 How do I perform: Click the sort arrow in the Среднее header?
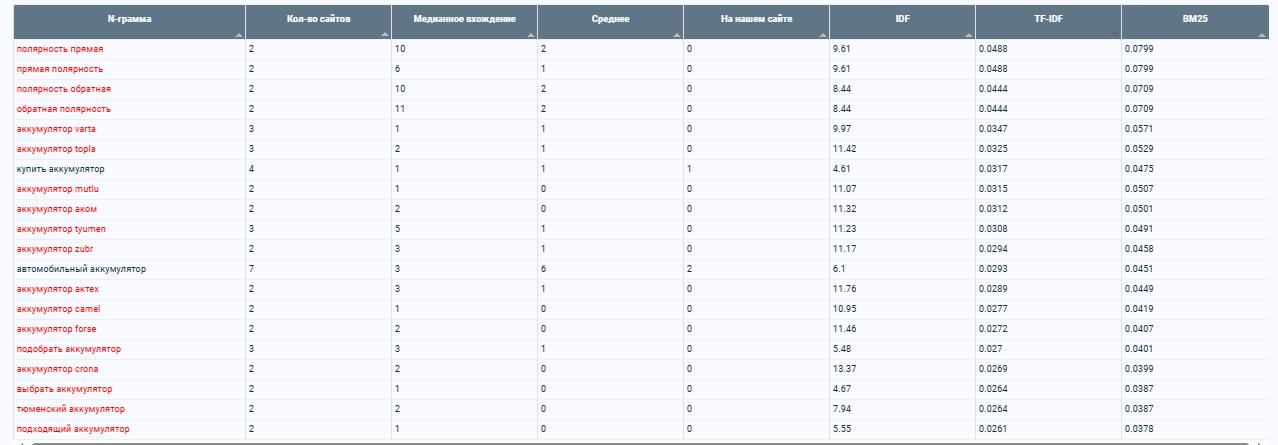click(x=676, y=33)
